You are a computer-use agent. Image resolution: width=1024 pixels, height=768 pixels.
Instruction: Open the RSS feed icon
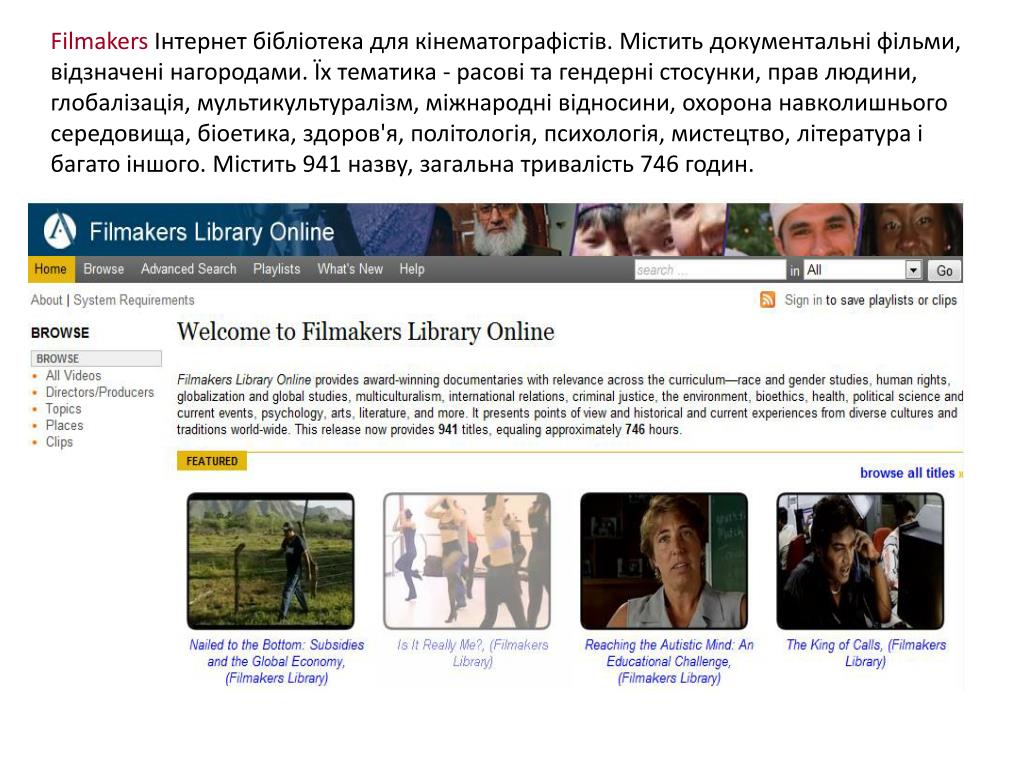767,300
